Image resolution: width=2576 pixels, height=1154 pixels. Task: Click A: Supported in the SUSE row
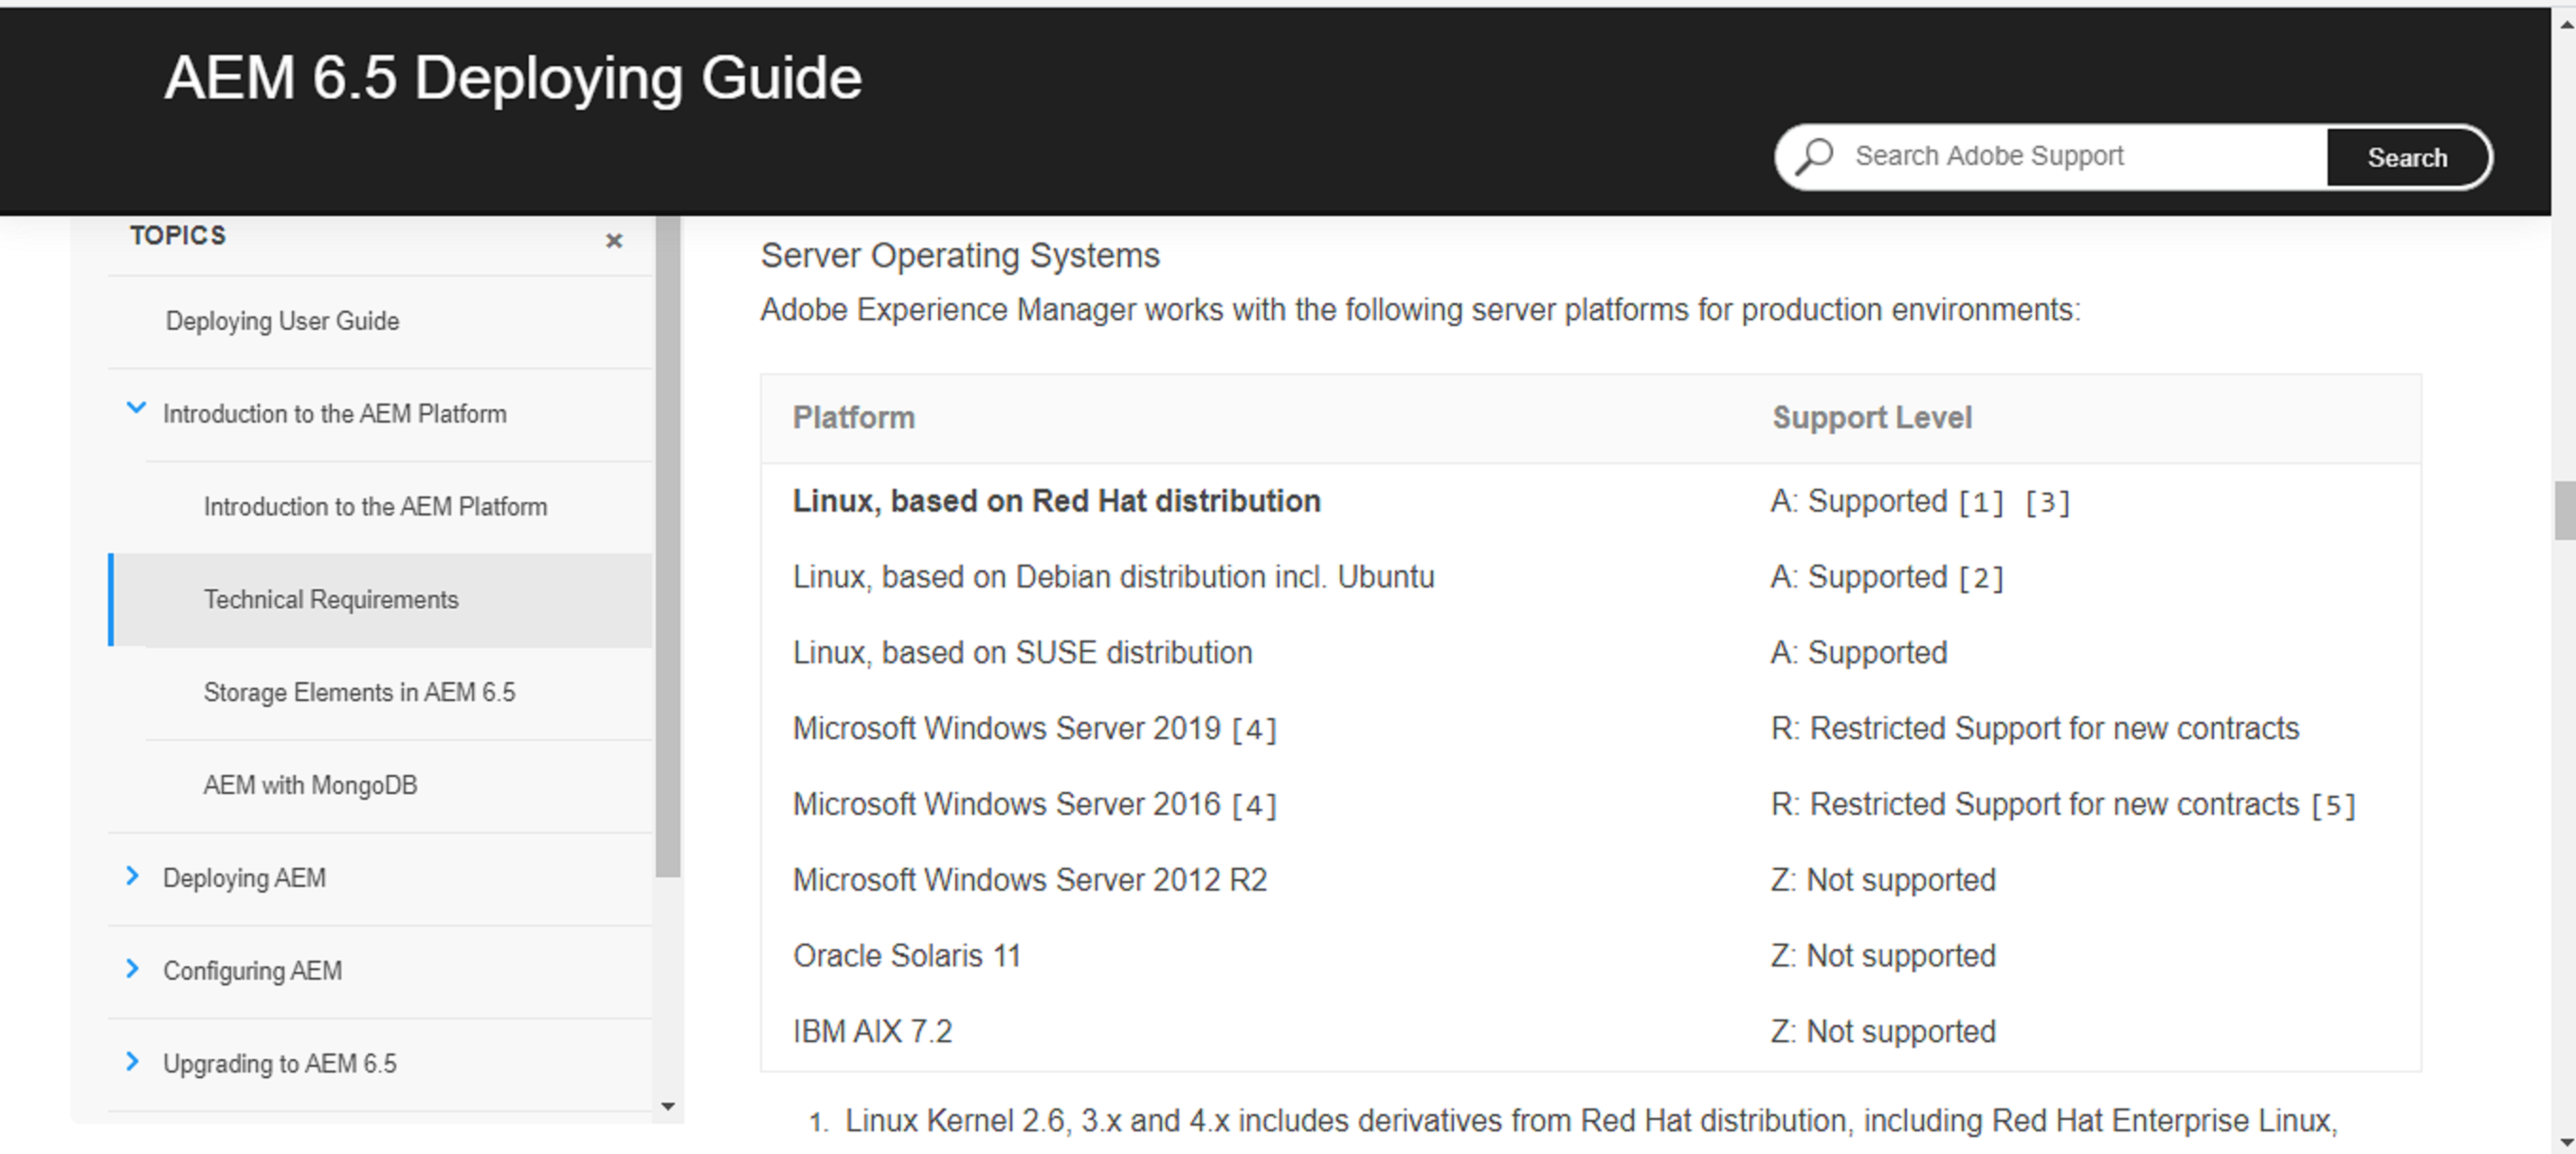pos(1859,653)
